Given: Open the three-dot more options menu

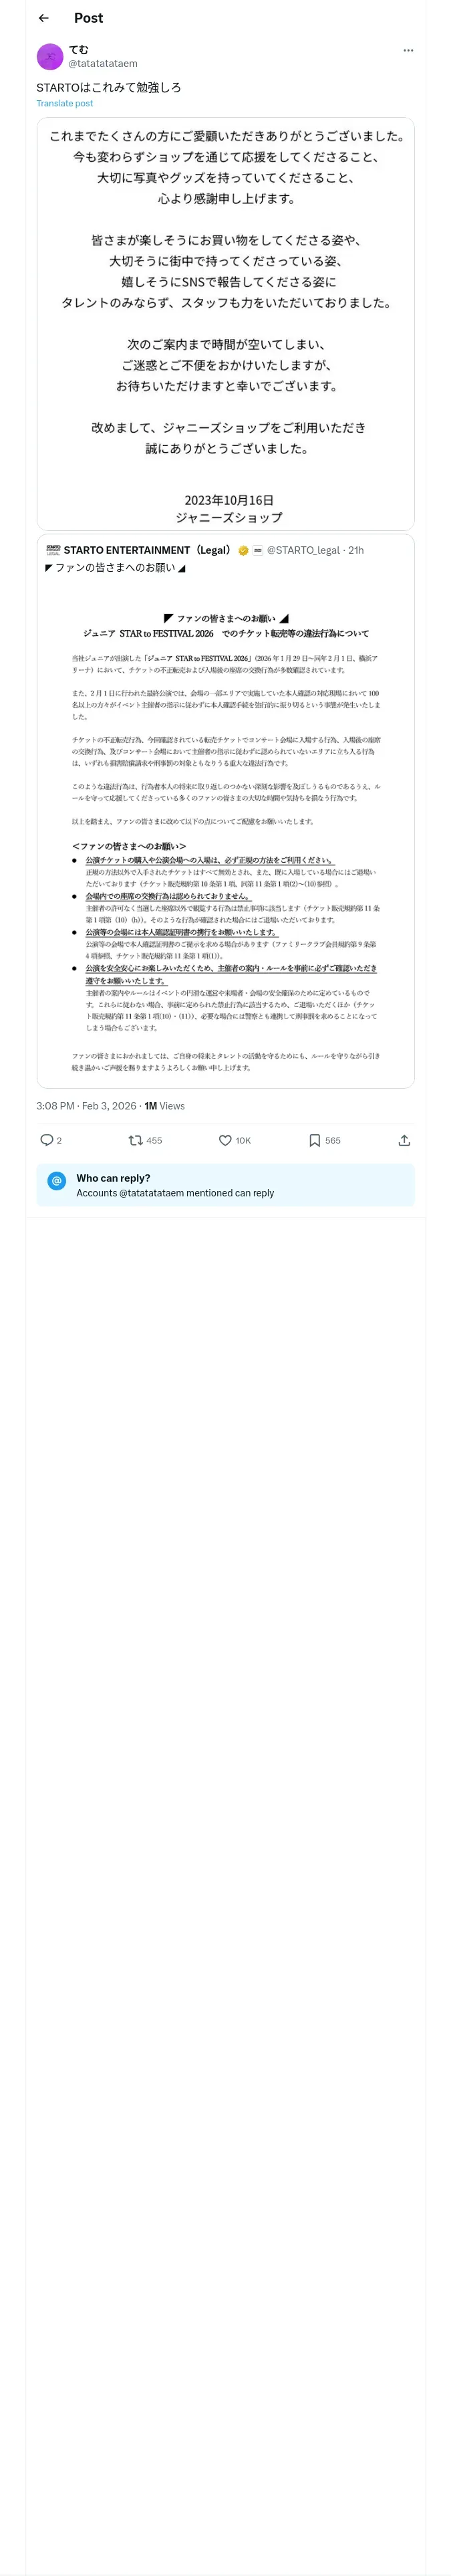Looking at the screenshot, I should (x=408, y=50).
